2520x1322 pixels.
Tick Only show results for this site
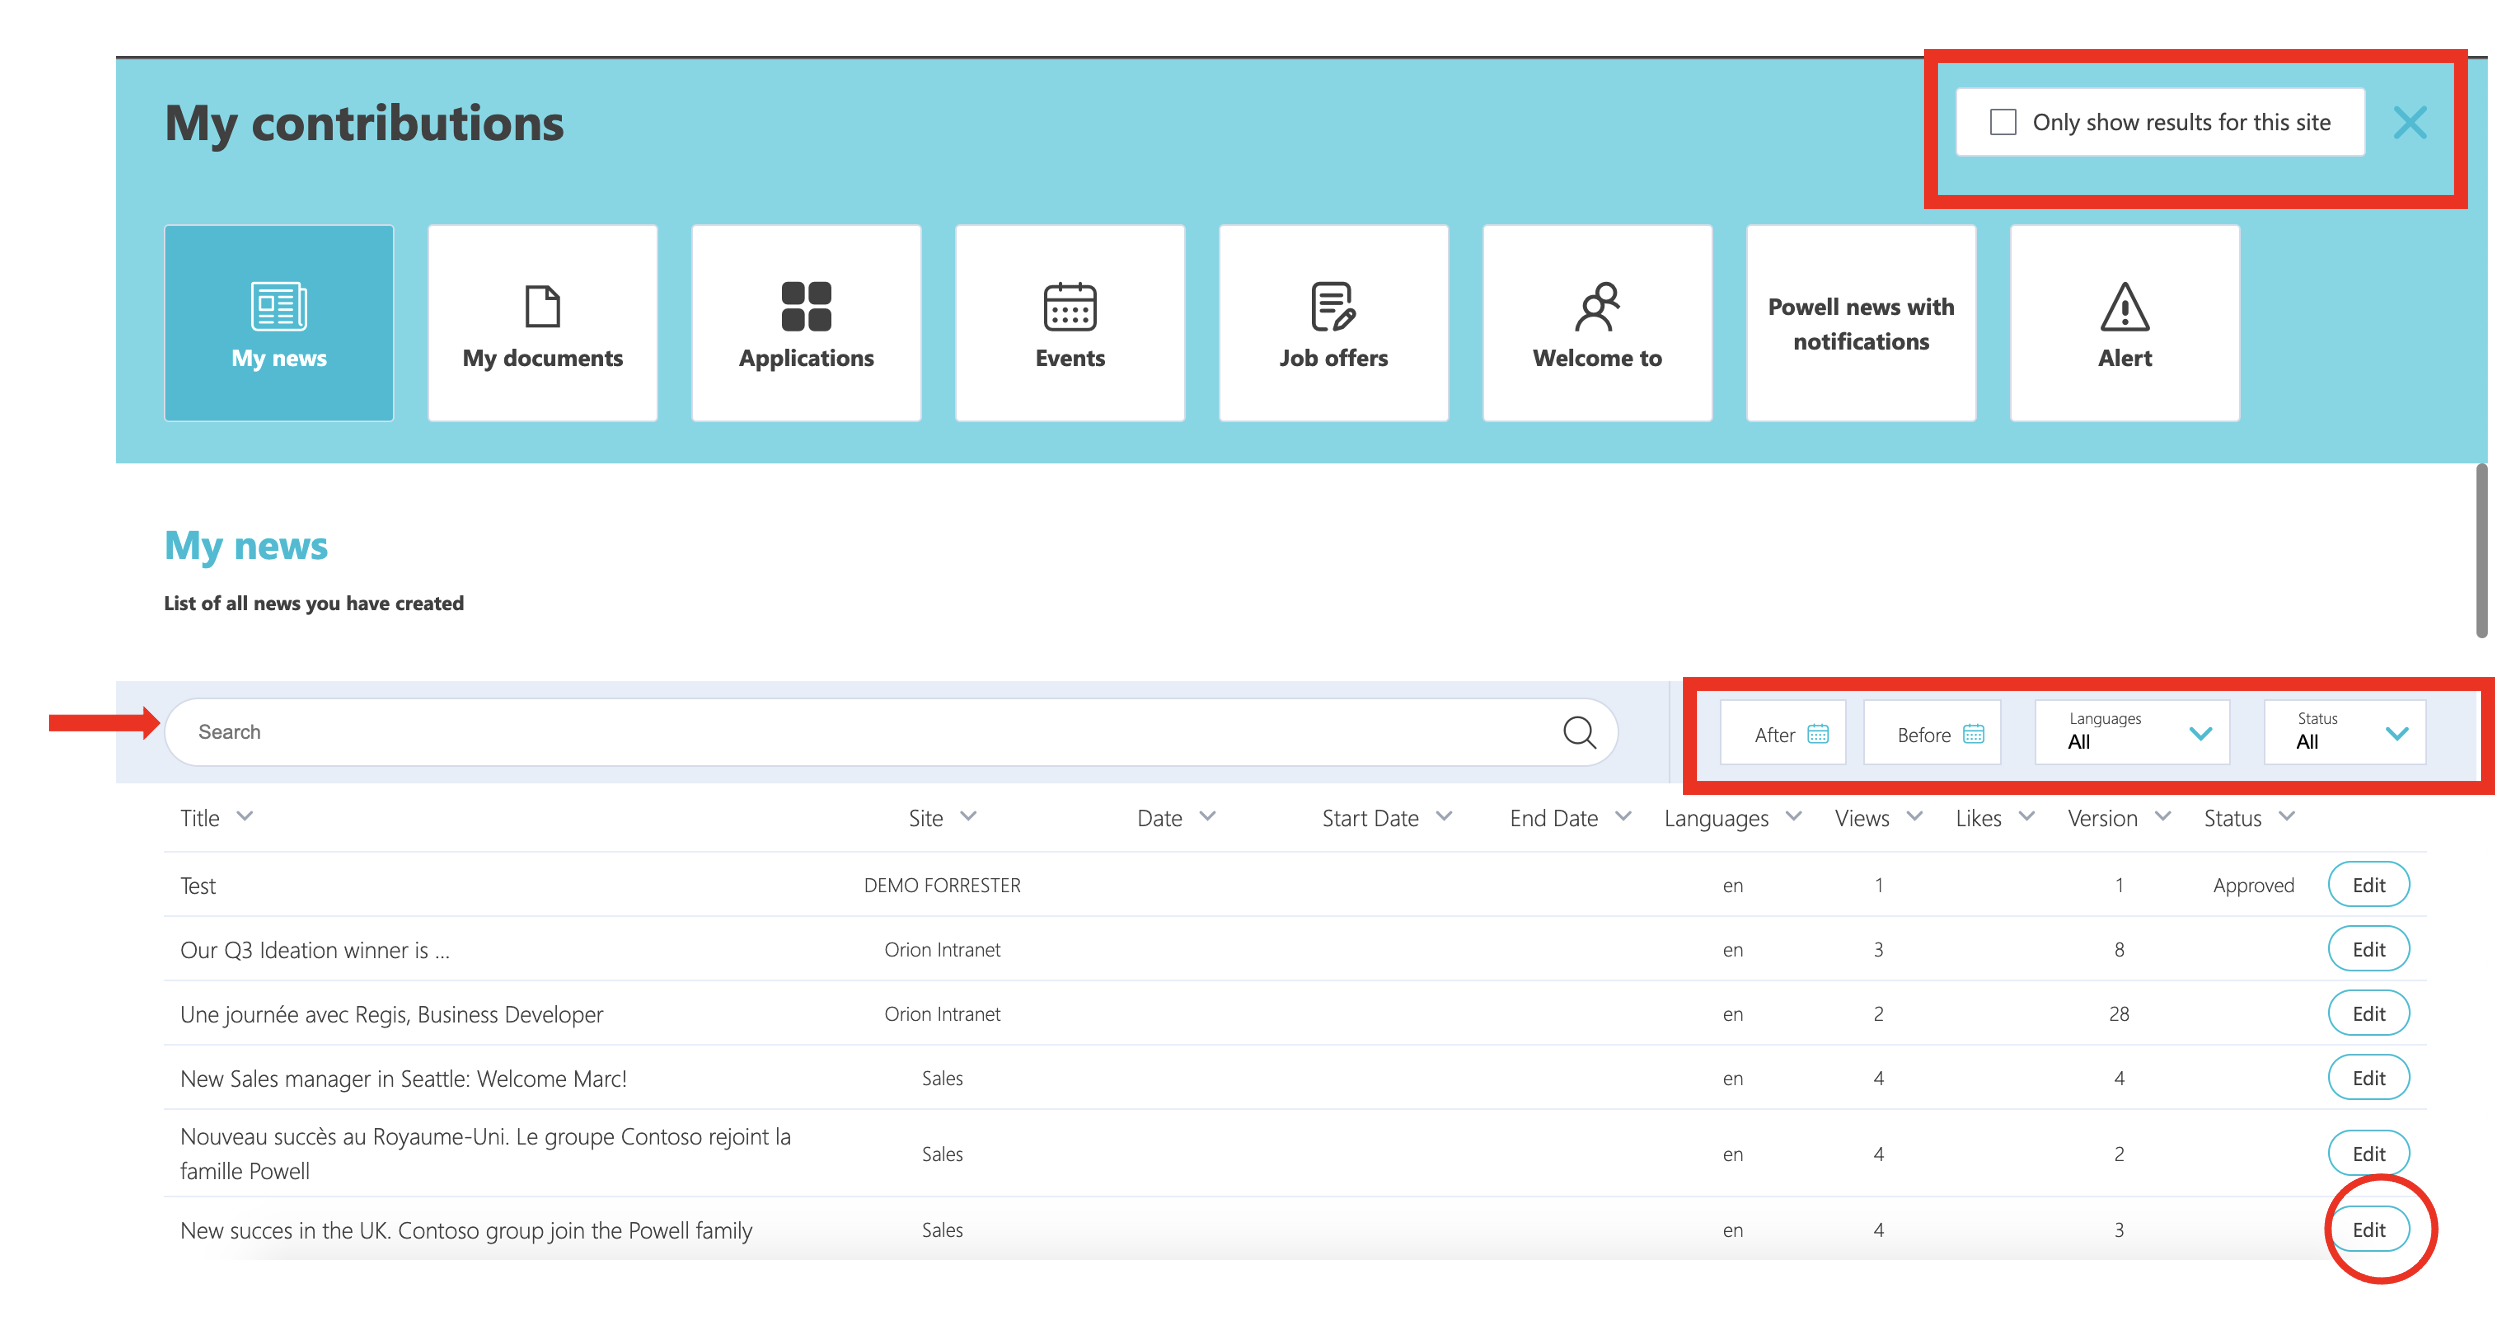(2003, 122)
